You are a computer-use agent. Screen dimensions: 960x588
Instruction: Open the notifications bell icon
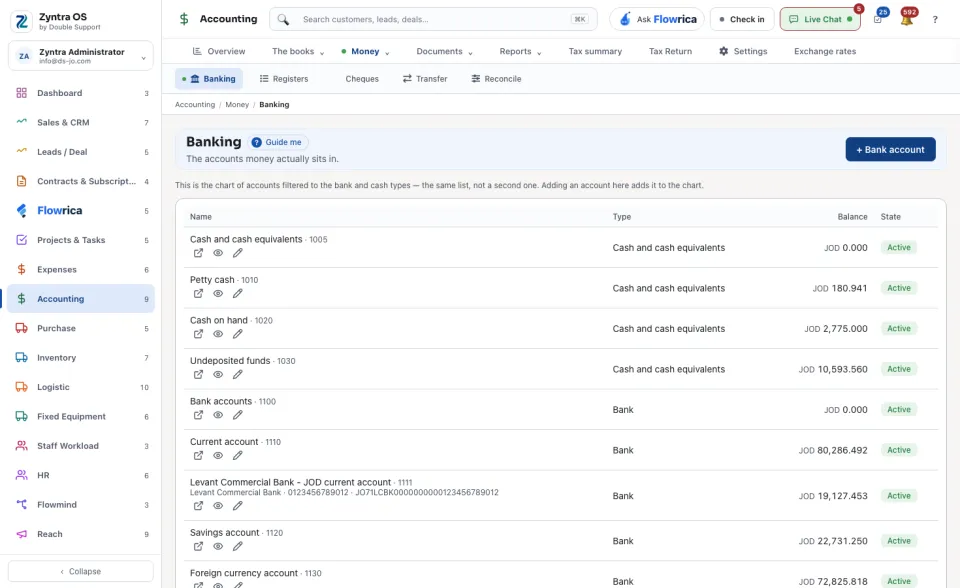click(907, 19)
